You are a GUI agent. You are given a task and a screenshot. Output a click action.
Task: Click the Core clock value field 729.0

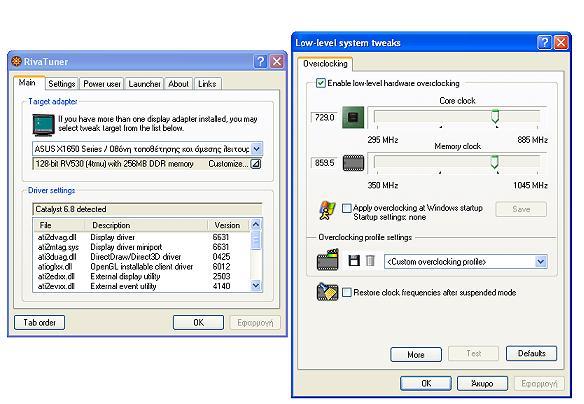(324, 118)
